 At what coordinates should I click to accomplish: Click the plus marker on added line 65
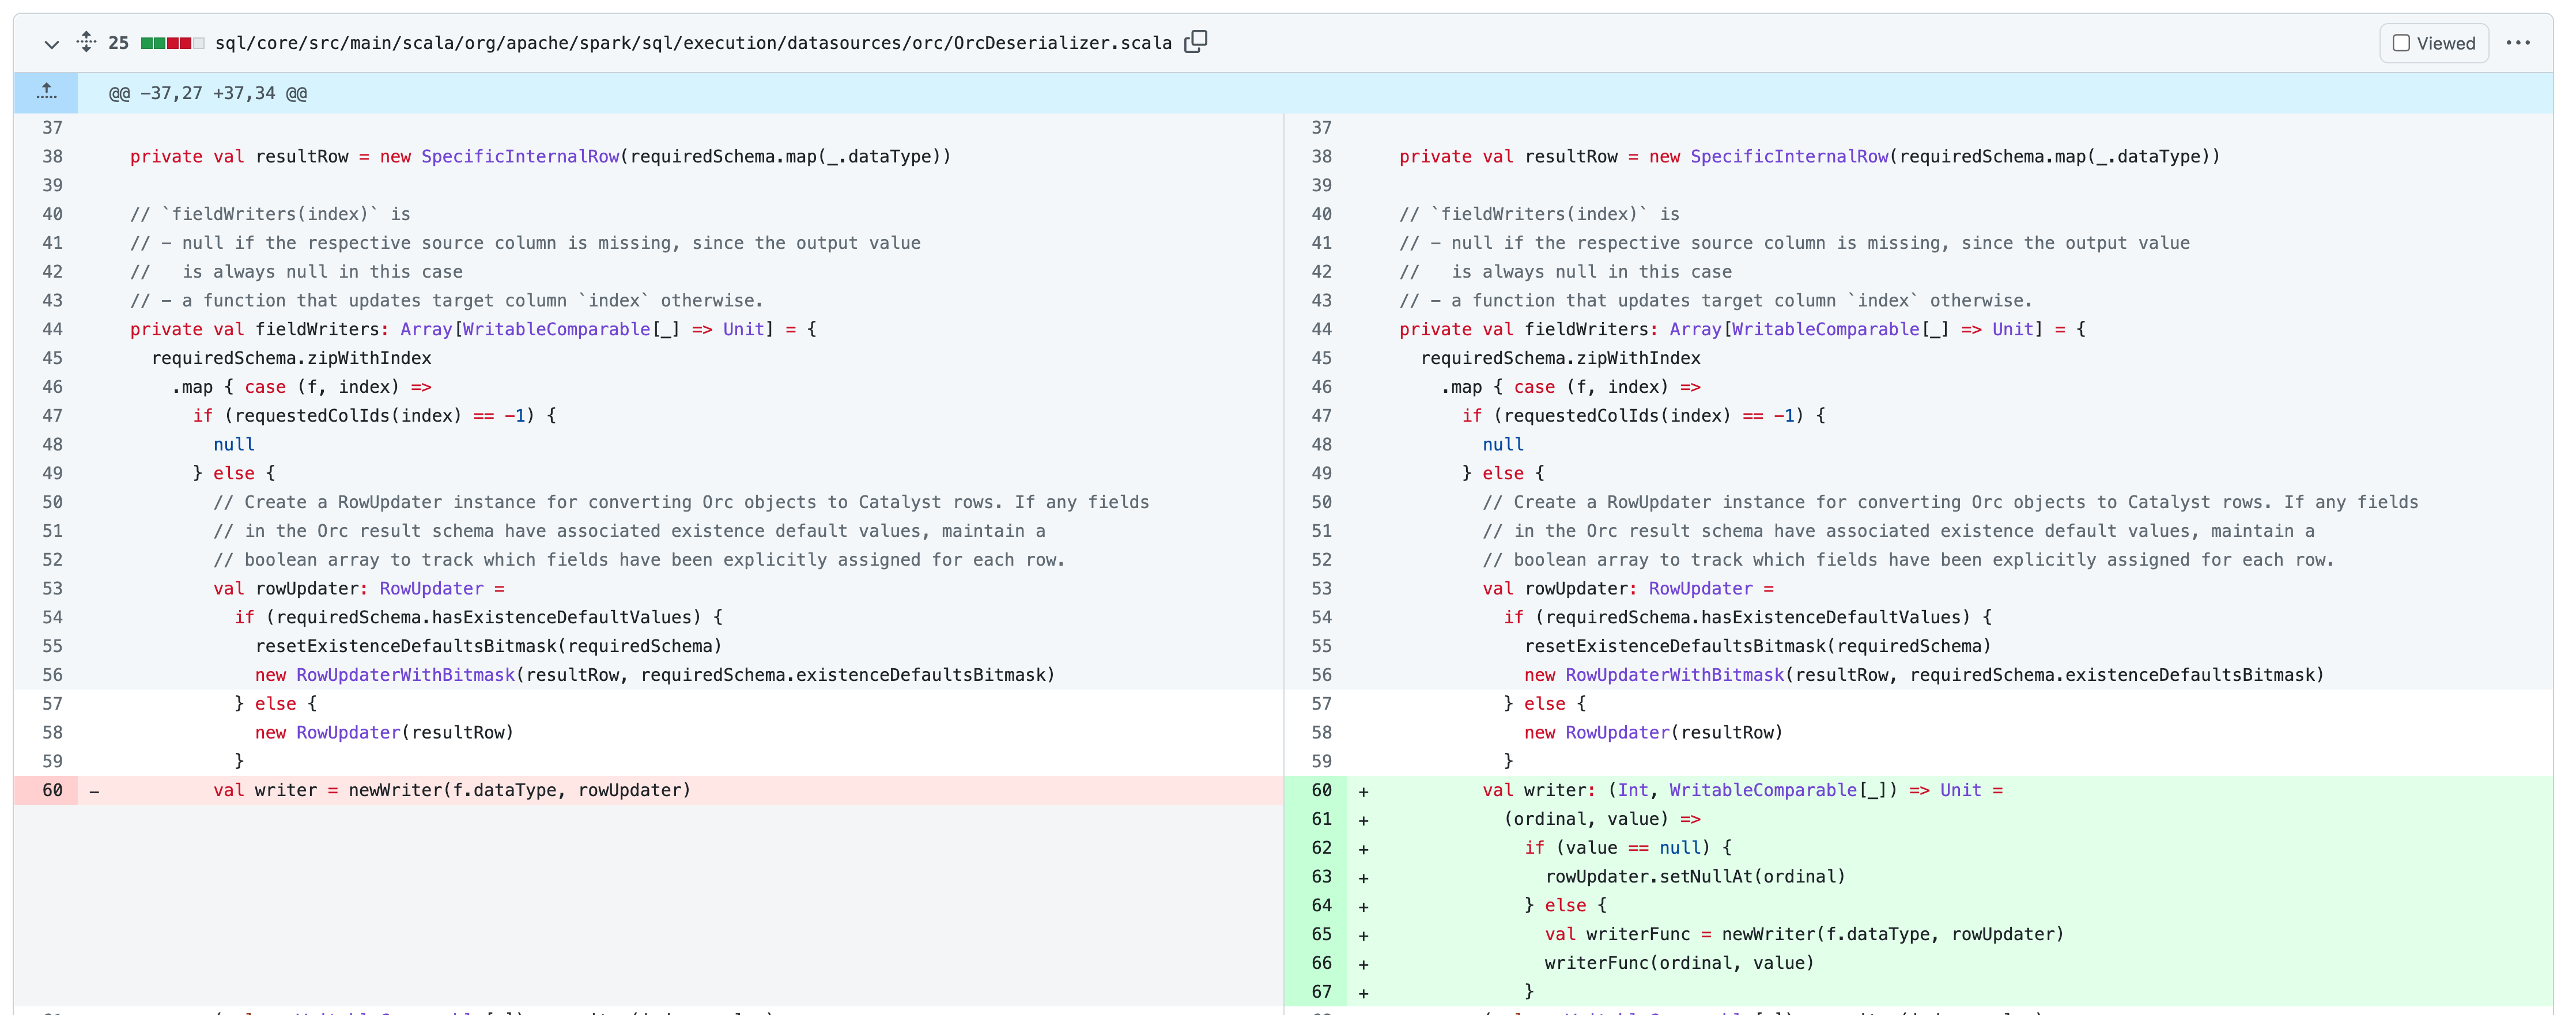click(x=1363, y=935)
